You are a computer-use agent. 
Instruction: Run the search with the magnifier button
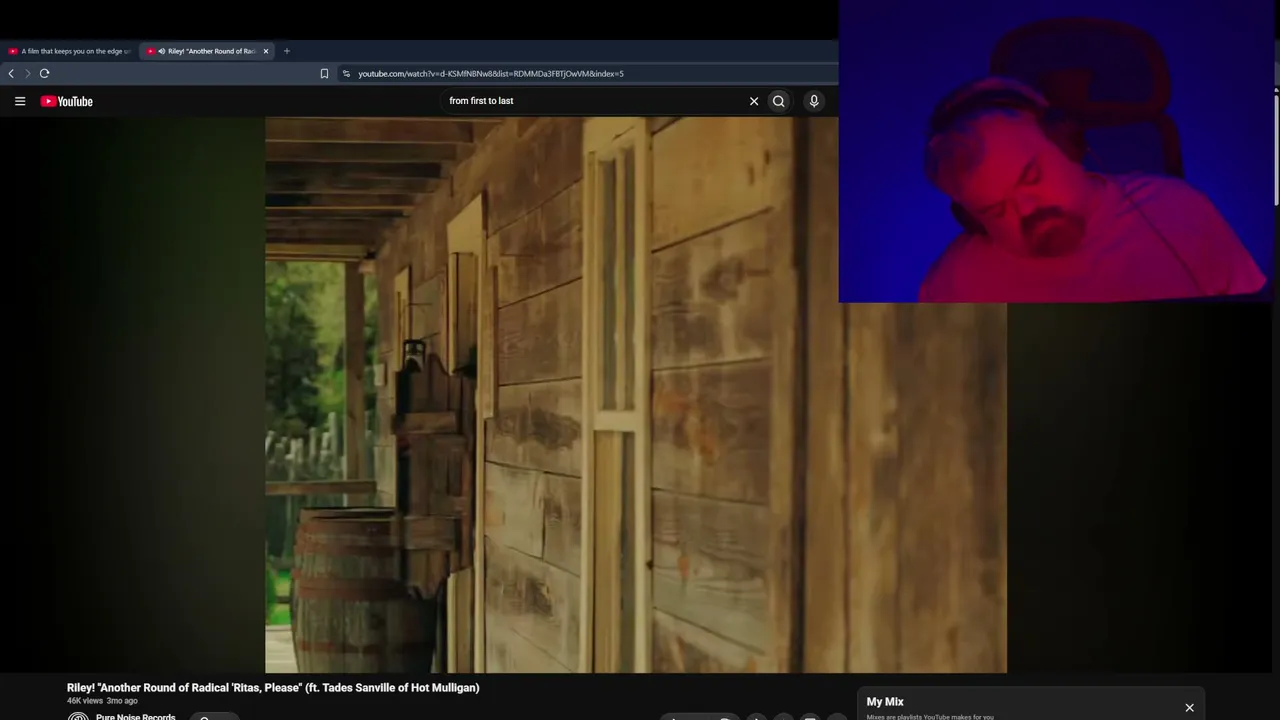779,101
